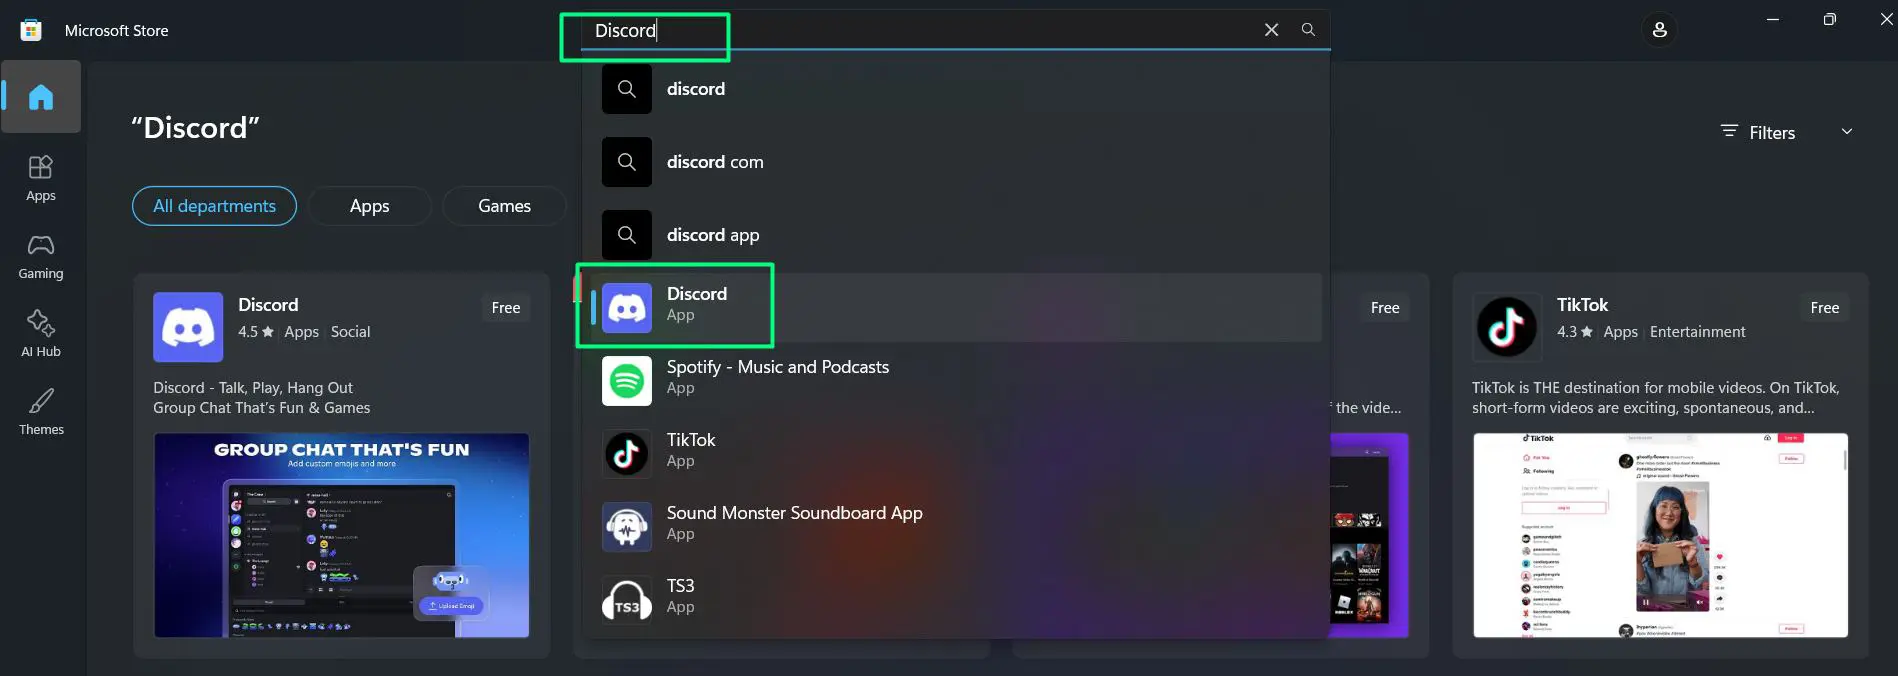
Task: Click the Discord result card title
Action: (x=268, y=305)
